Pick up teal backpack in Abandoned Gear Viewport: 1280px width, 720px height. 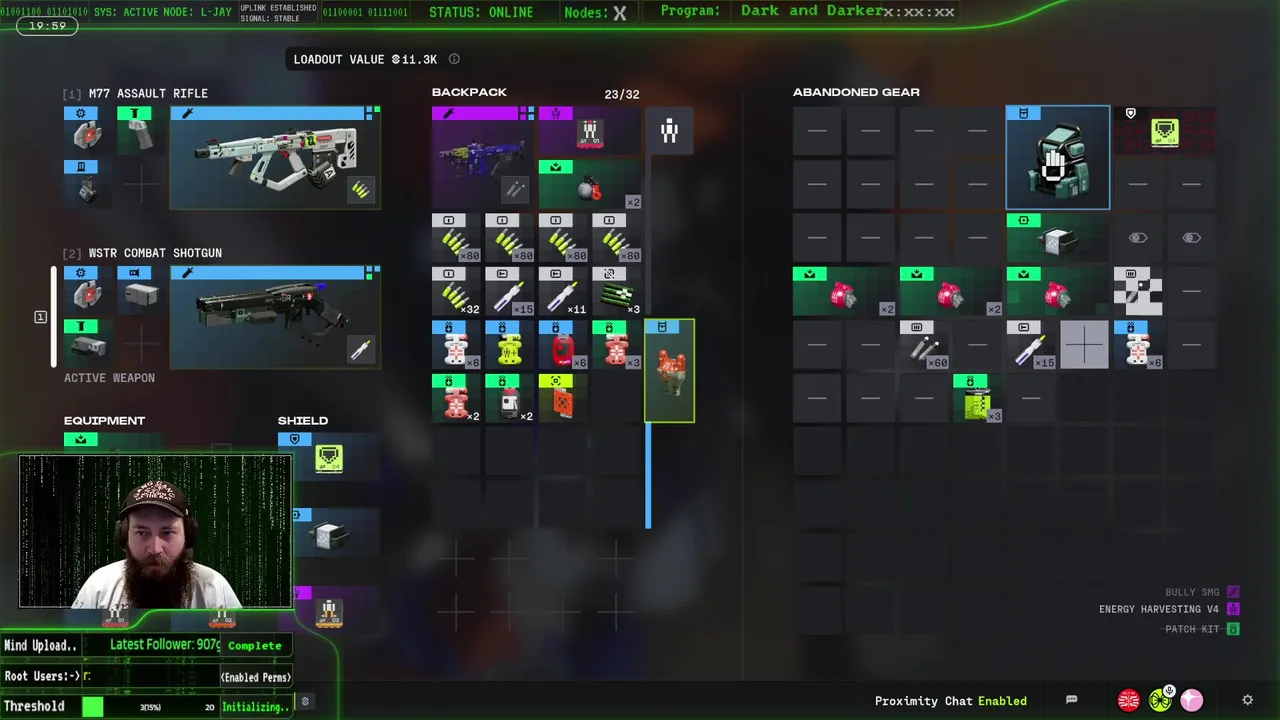click(x=1058, y=157)
